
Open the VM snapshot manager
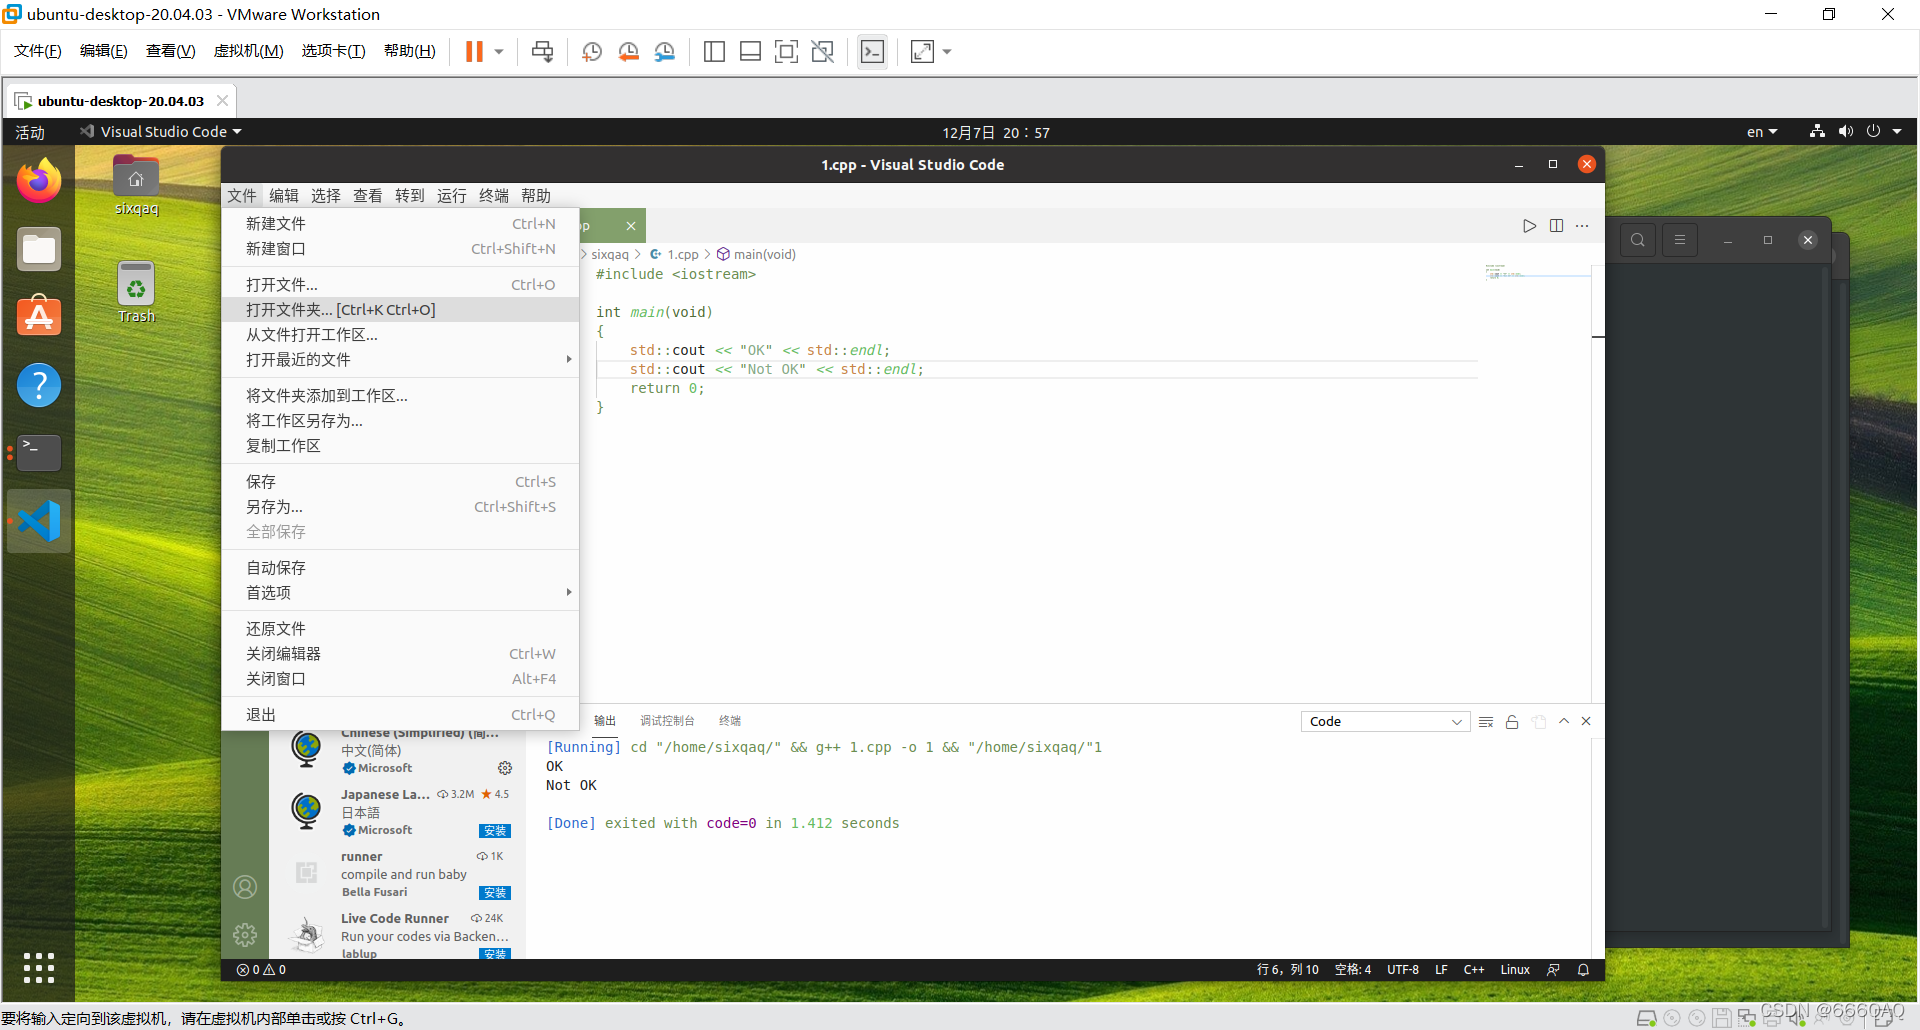(x=664, y=52)
